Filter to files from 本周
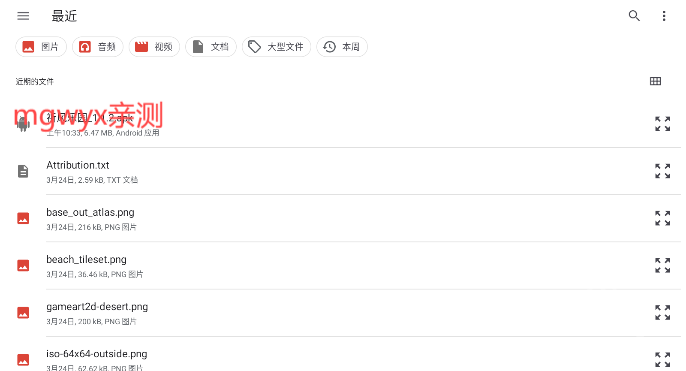Viewport: 686px width, 371px height. pos(342,47)
